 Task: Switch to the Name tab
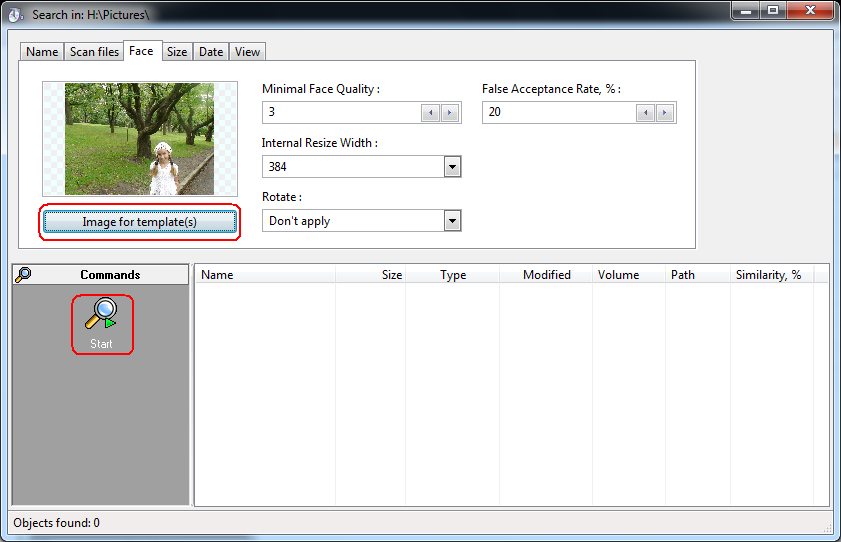tap(42, 52)
